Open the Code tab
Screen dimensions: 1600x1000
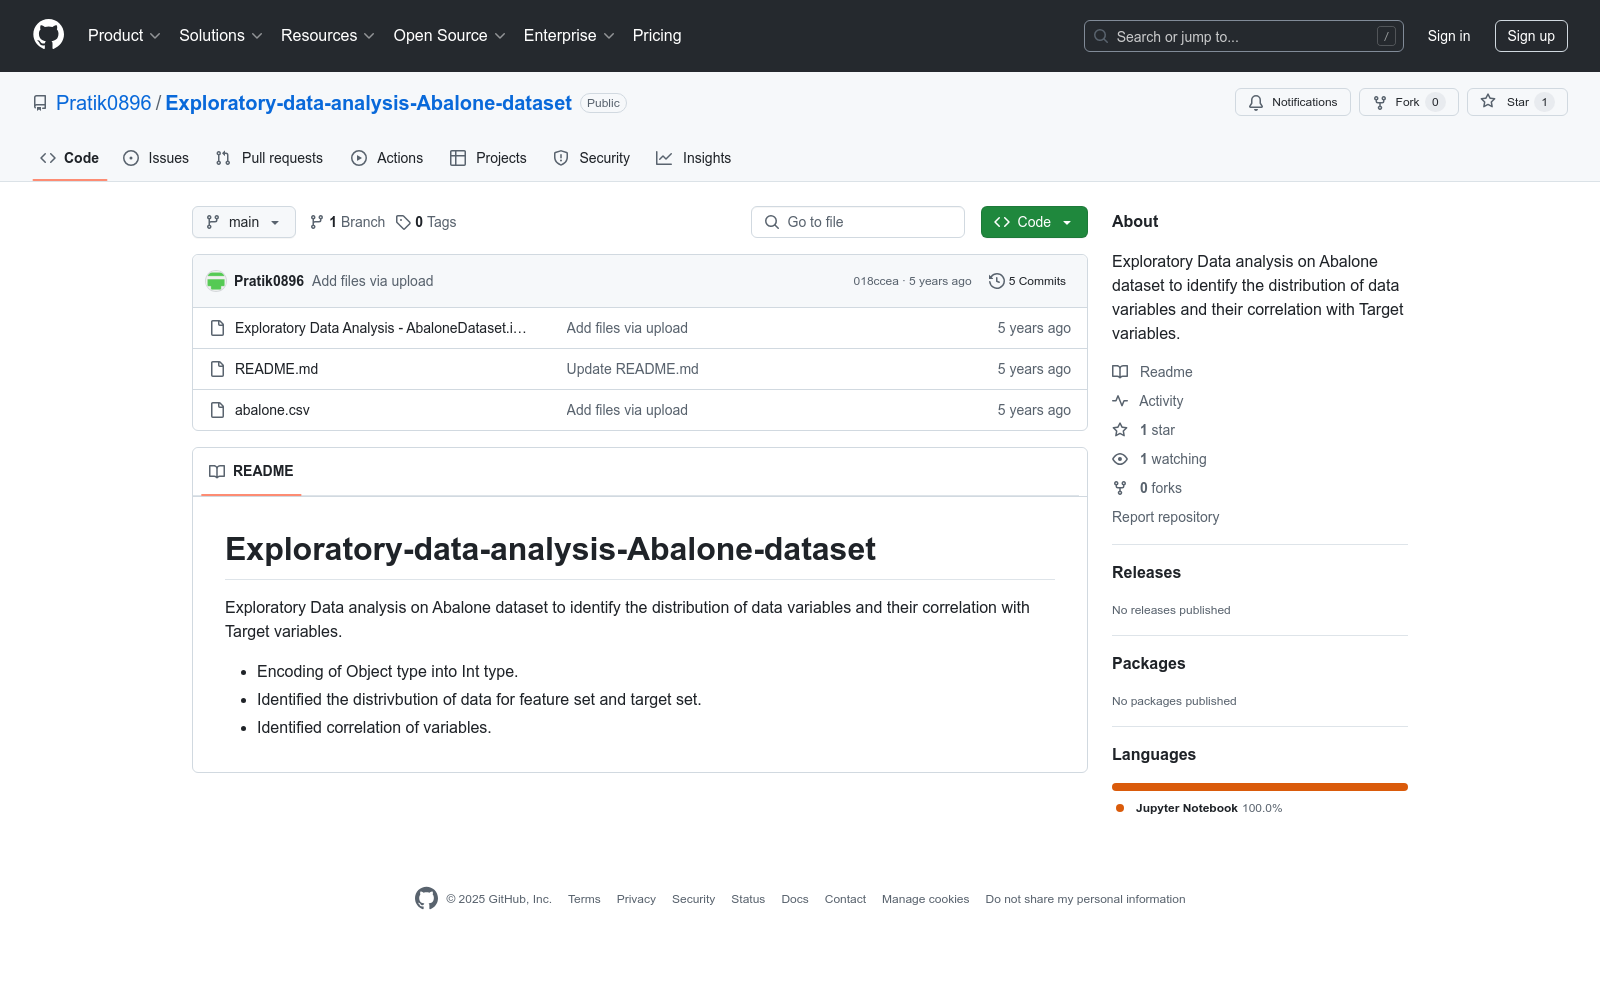(x=70, y=158)
